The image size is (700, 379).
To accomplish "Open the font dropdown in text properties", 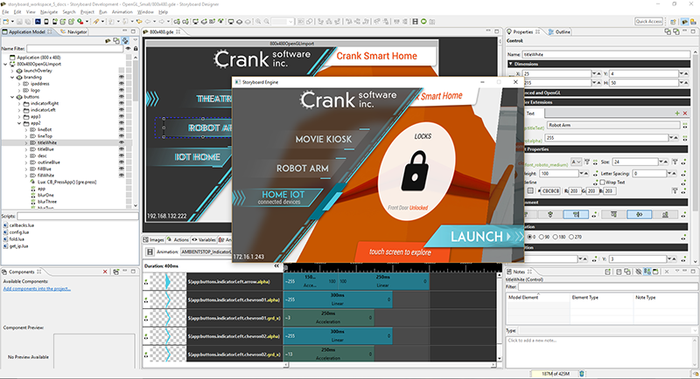I will point(576,162).
